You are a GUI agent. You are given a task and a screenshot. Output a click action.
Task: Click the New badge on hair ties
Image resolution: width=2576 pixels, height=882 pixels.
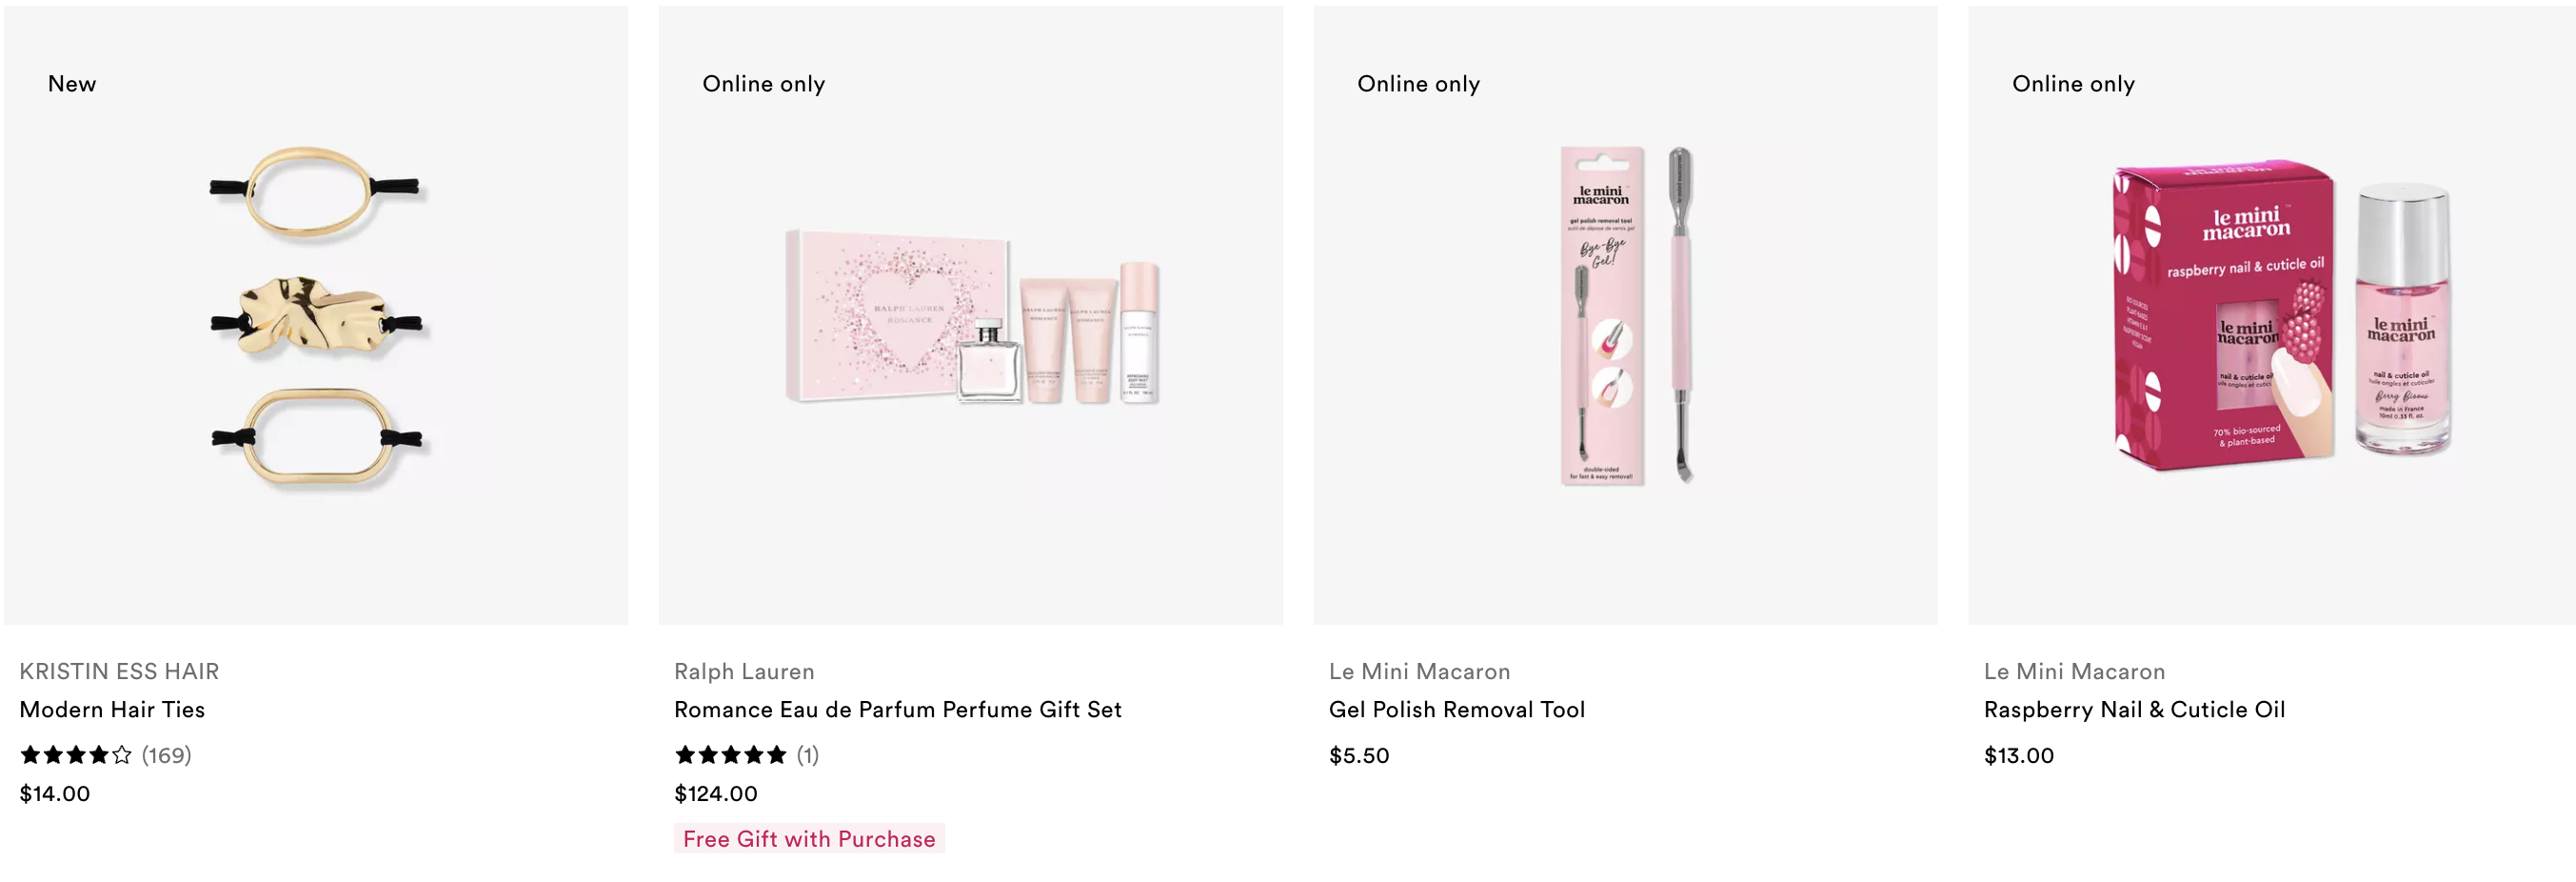72,84
